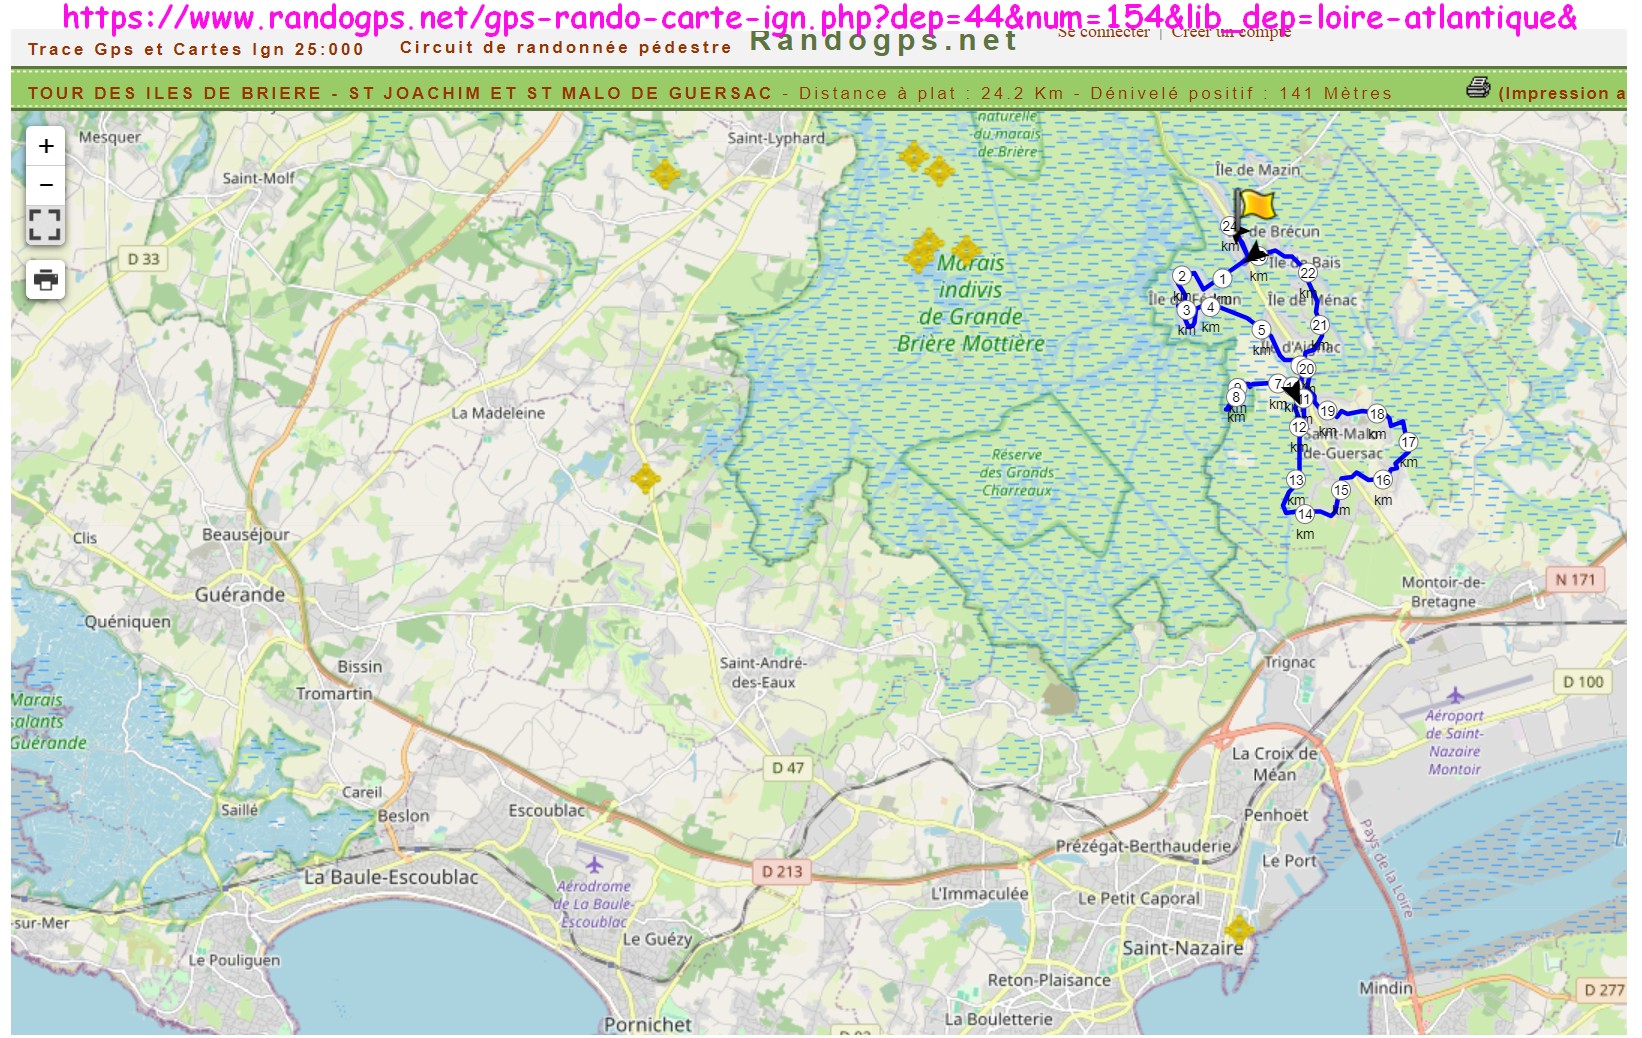
Task: Toggle fullscreen map view
Action: tap(45, 225)
